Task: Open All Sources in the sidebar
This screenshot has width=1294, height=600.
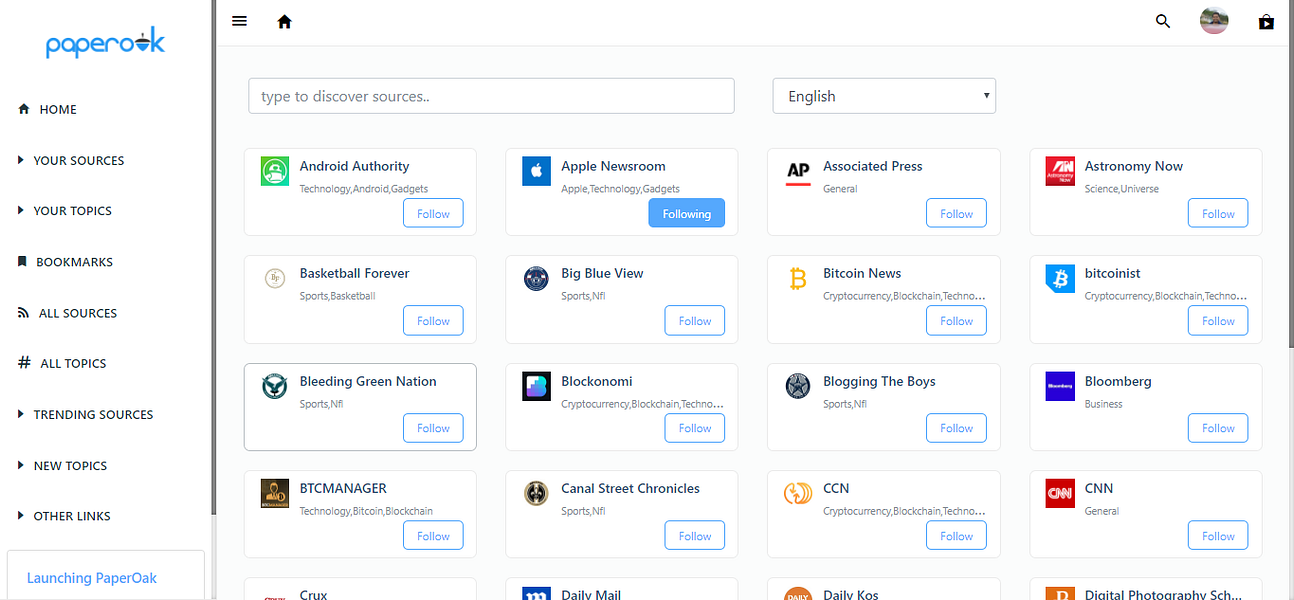Action: click(68, 313)
